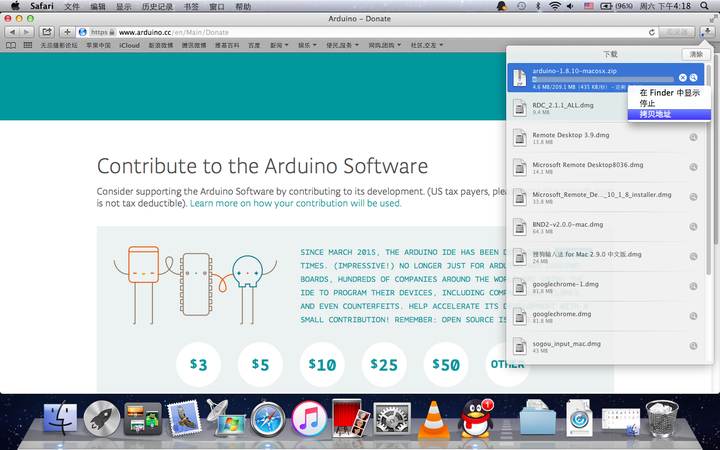The width and height of the screenshot is (720, 450).
Task: Select the $3 donation amount
Action: (x=198, y=365)
